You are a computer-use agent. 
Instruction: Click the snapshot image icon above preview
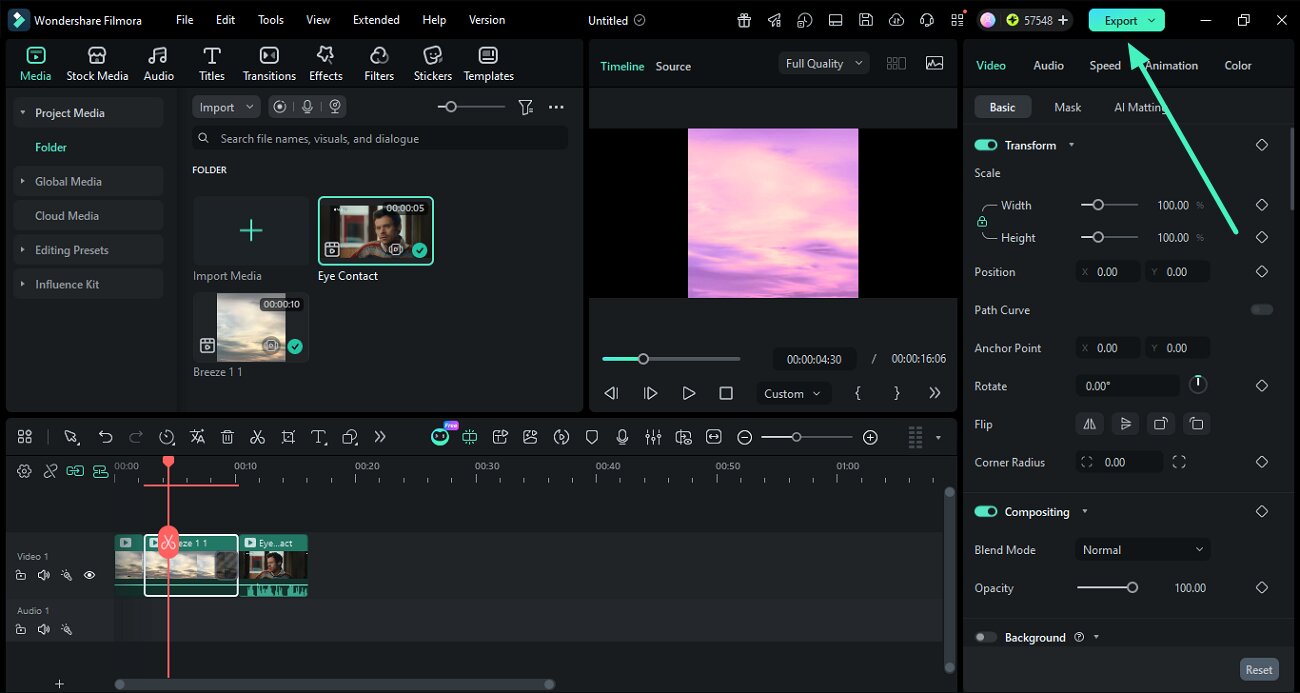coord(934,63)
